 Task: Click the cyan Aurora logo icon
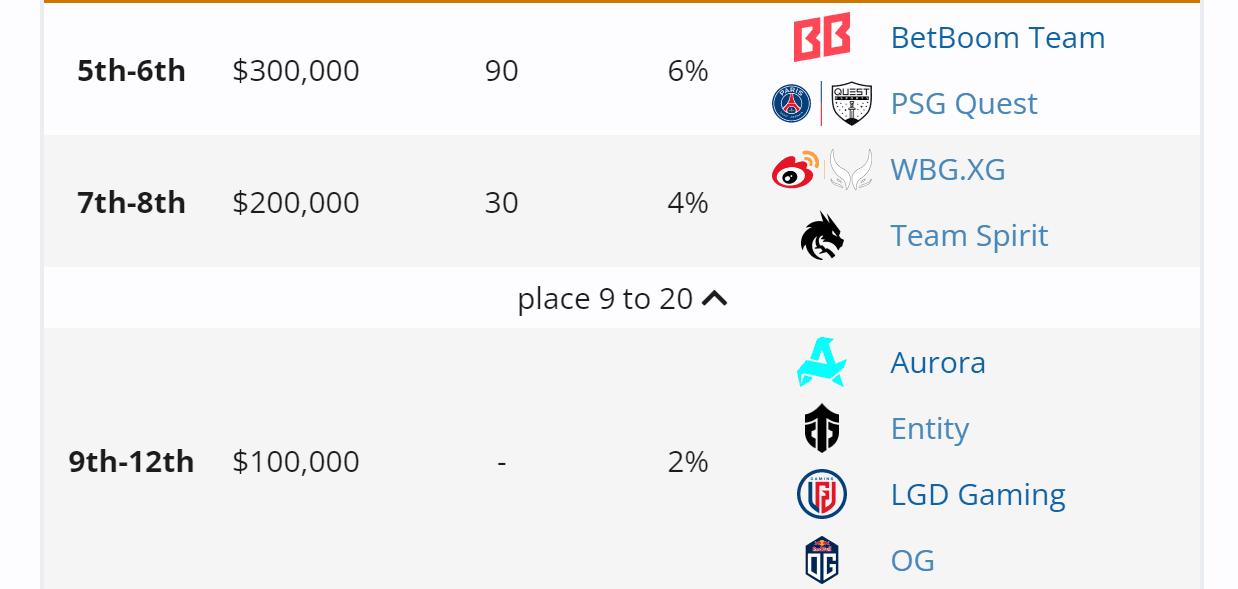pos(821,362)
